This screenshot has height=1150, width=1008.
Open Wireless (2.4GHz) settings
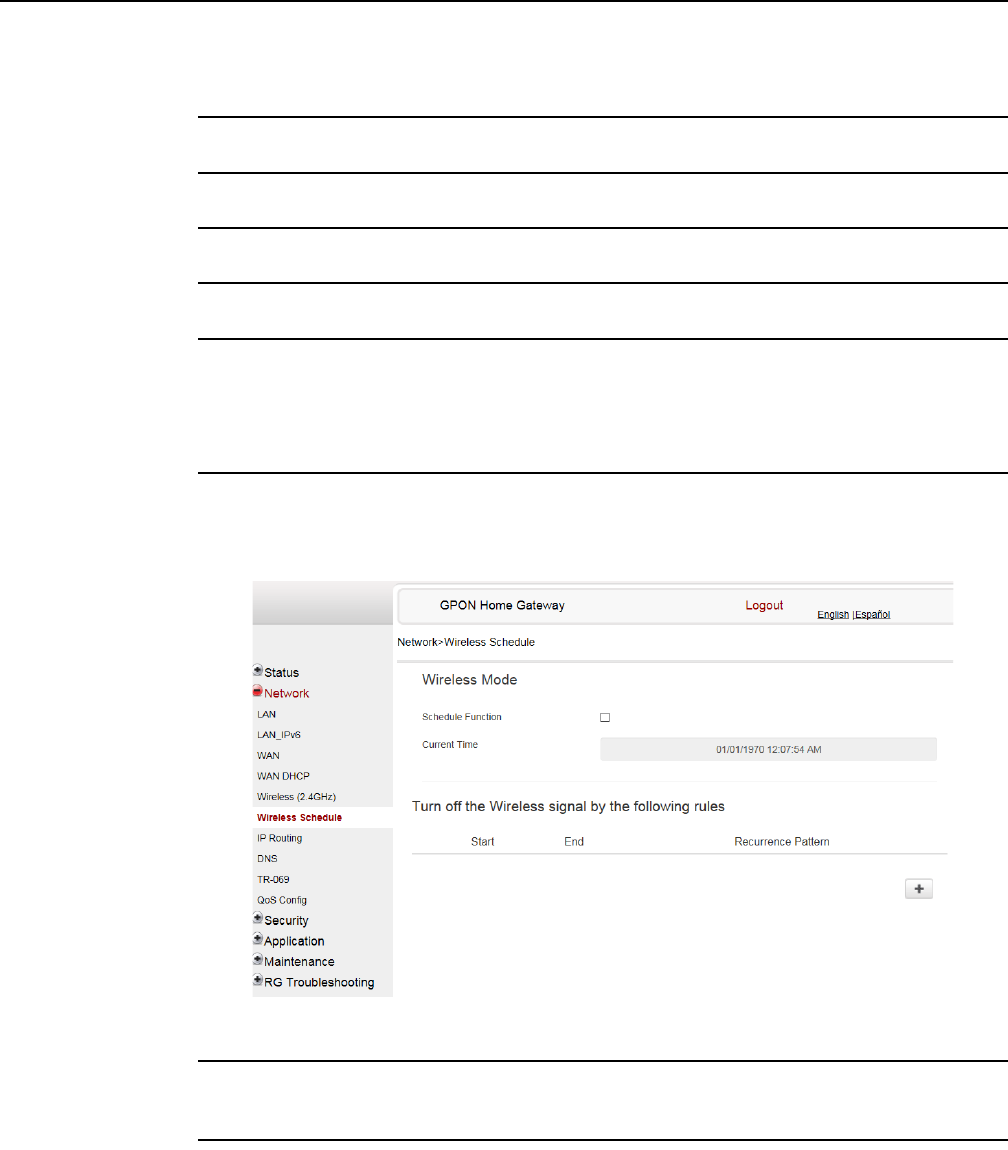(296, 796)
